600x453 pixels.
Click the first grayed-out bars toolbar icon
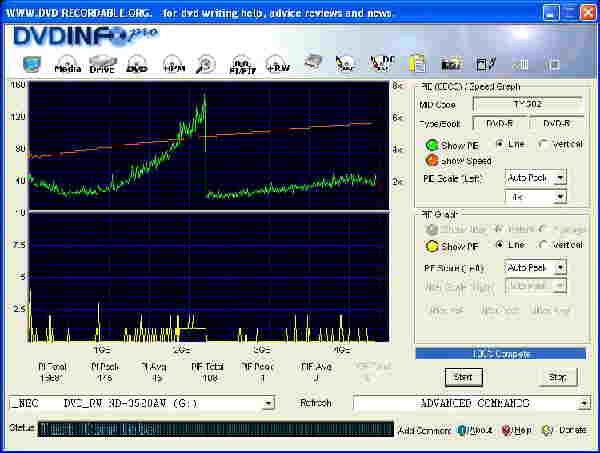520,64
